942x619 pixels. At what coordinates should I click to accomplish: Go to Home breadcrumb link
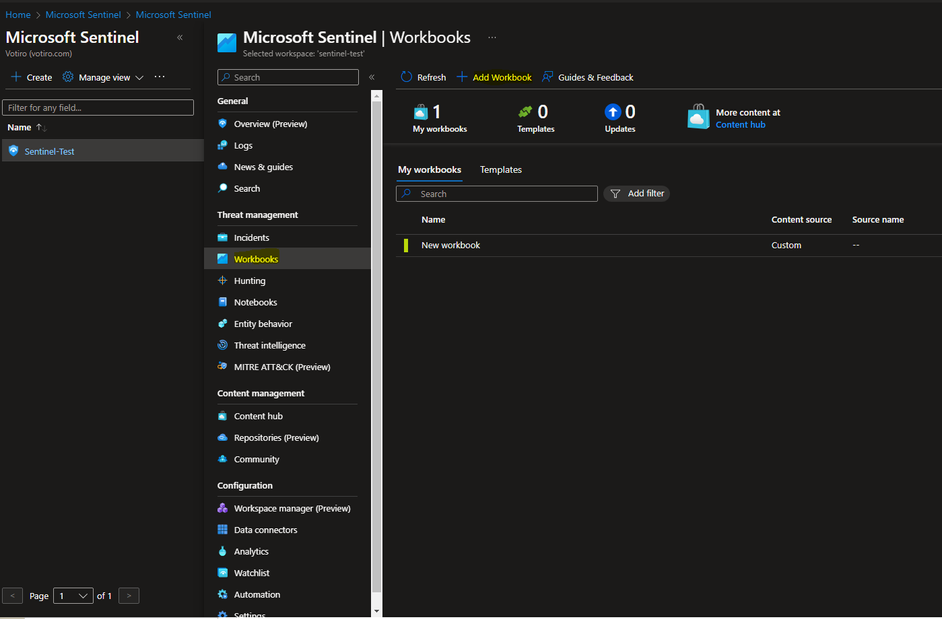tap(18, 14)
